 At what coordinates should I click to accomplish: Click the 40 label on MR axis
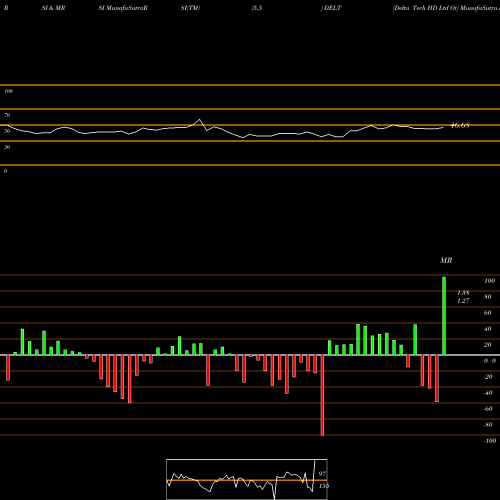click(x=488, y=329)
